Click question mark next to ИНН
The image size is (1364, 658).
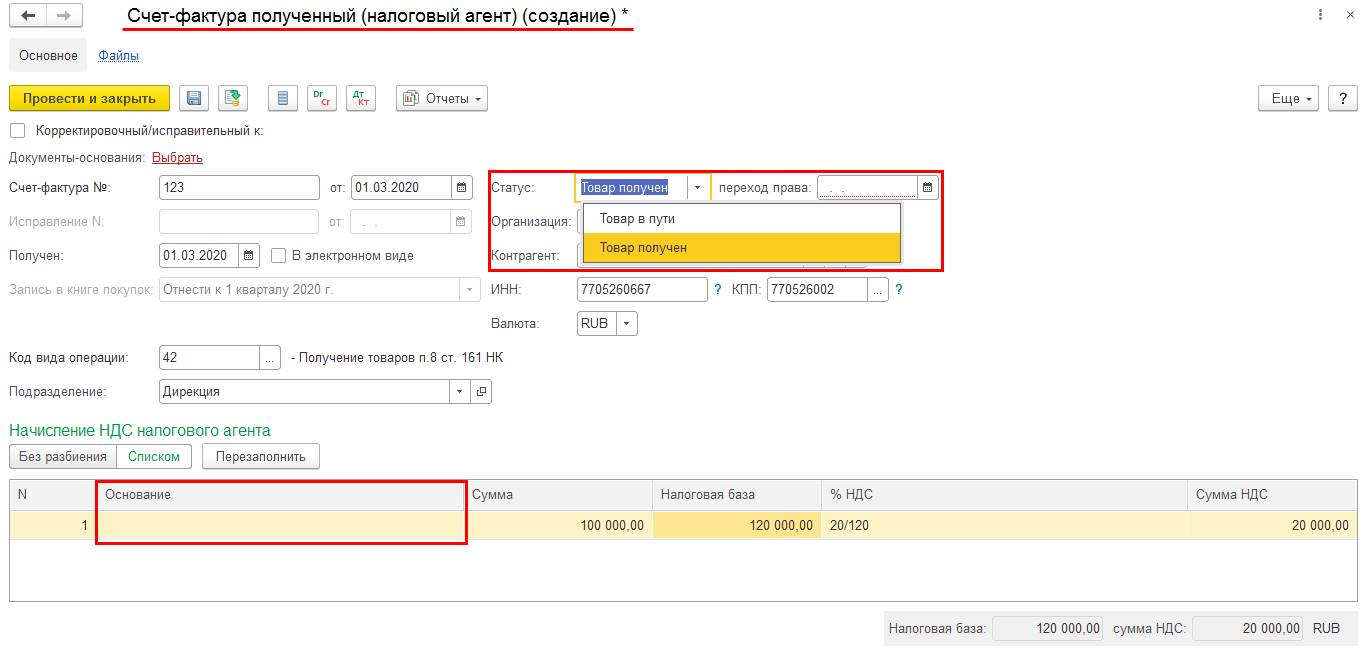click(717, 290)
